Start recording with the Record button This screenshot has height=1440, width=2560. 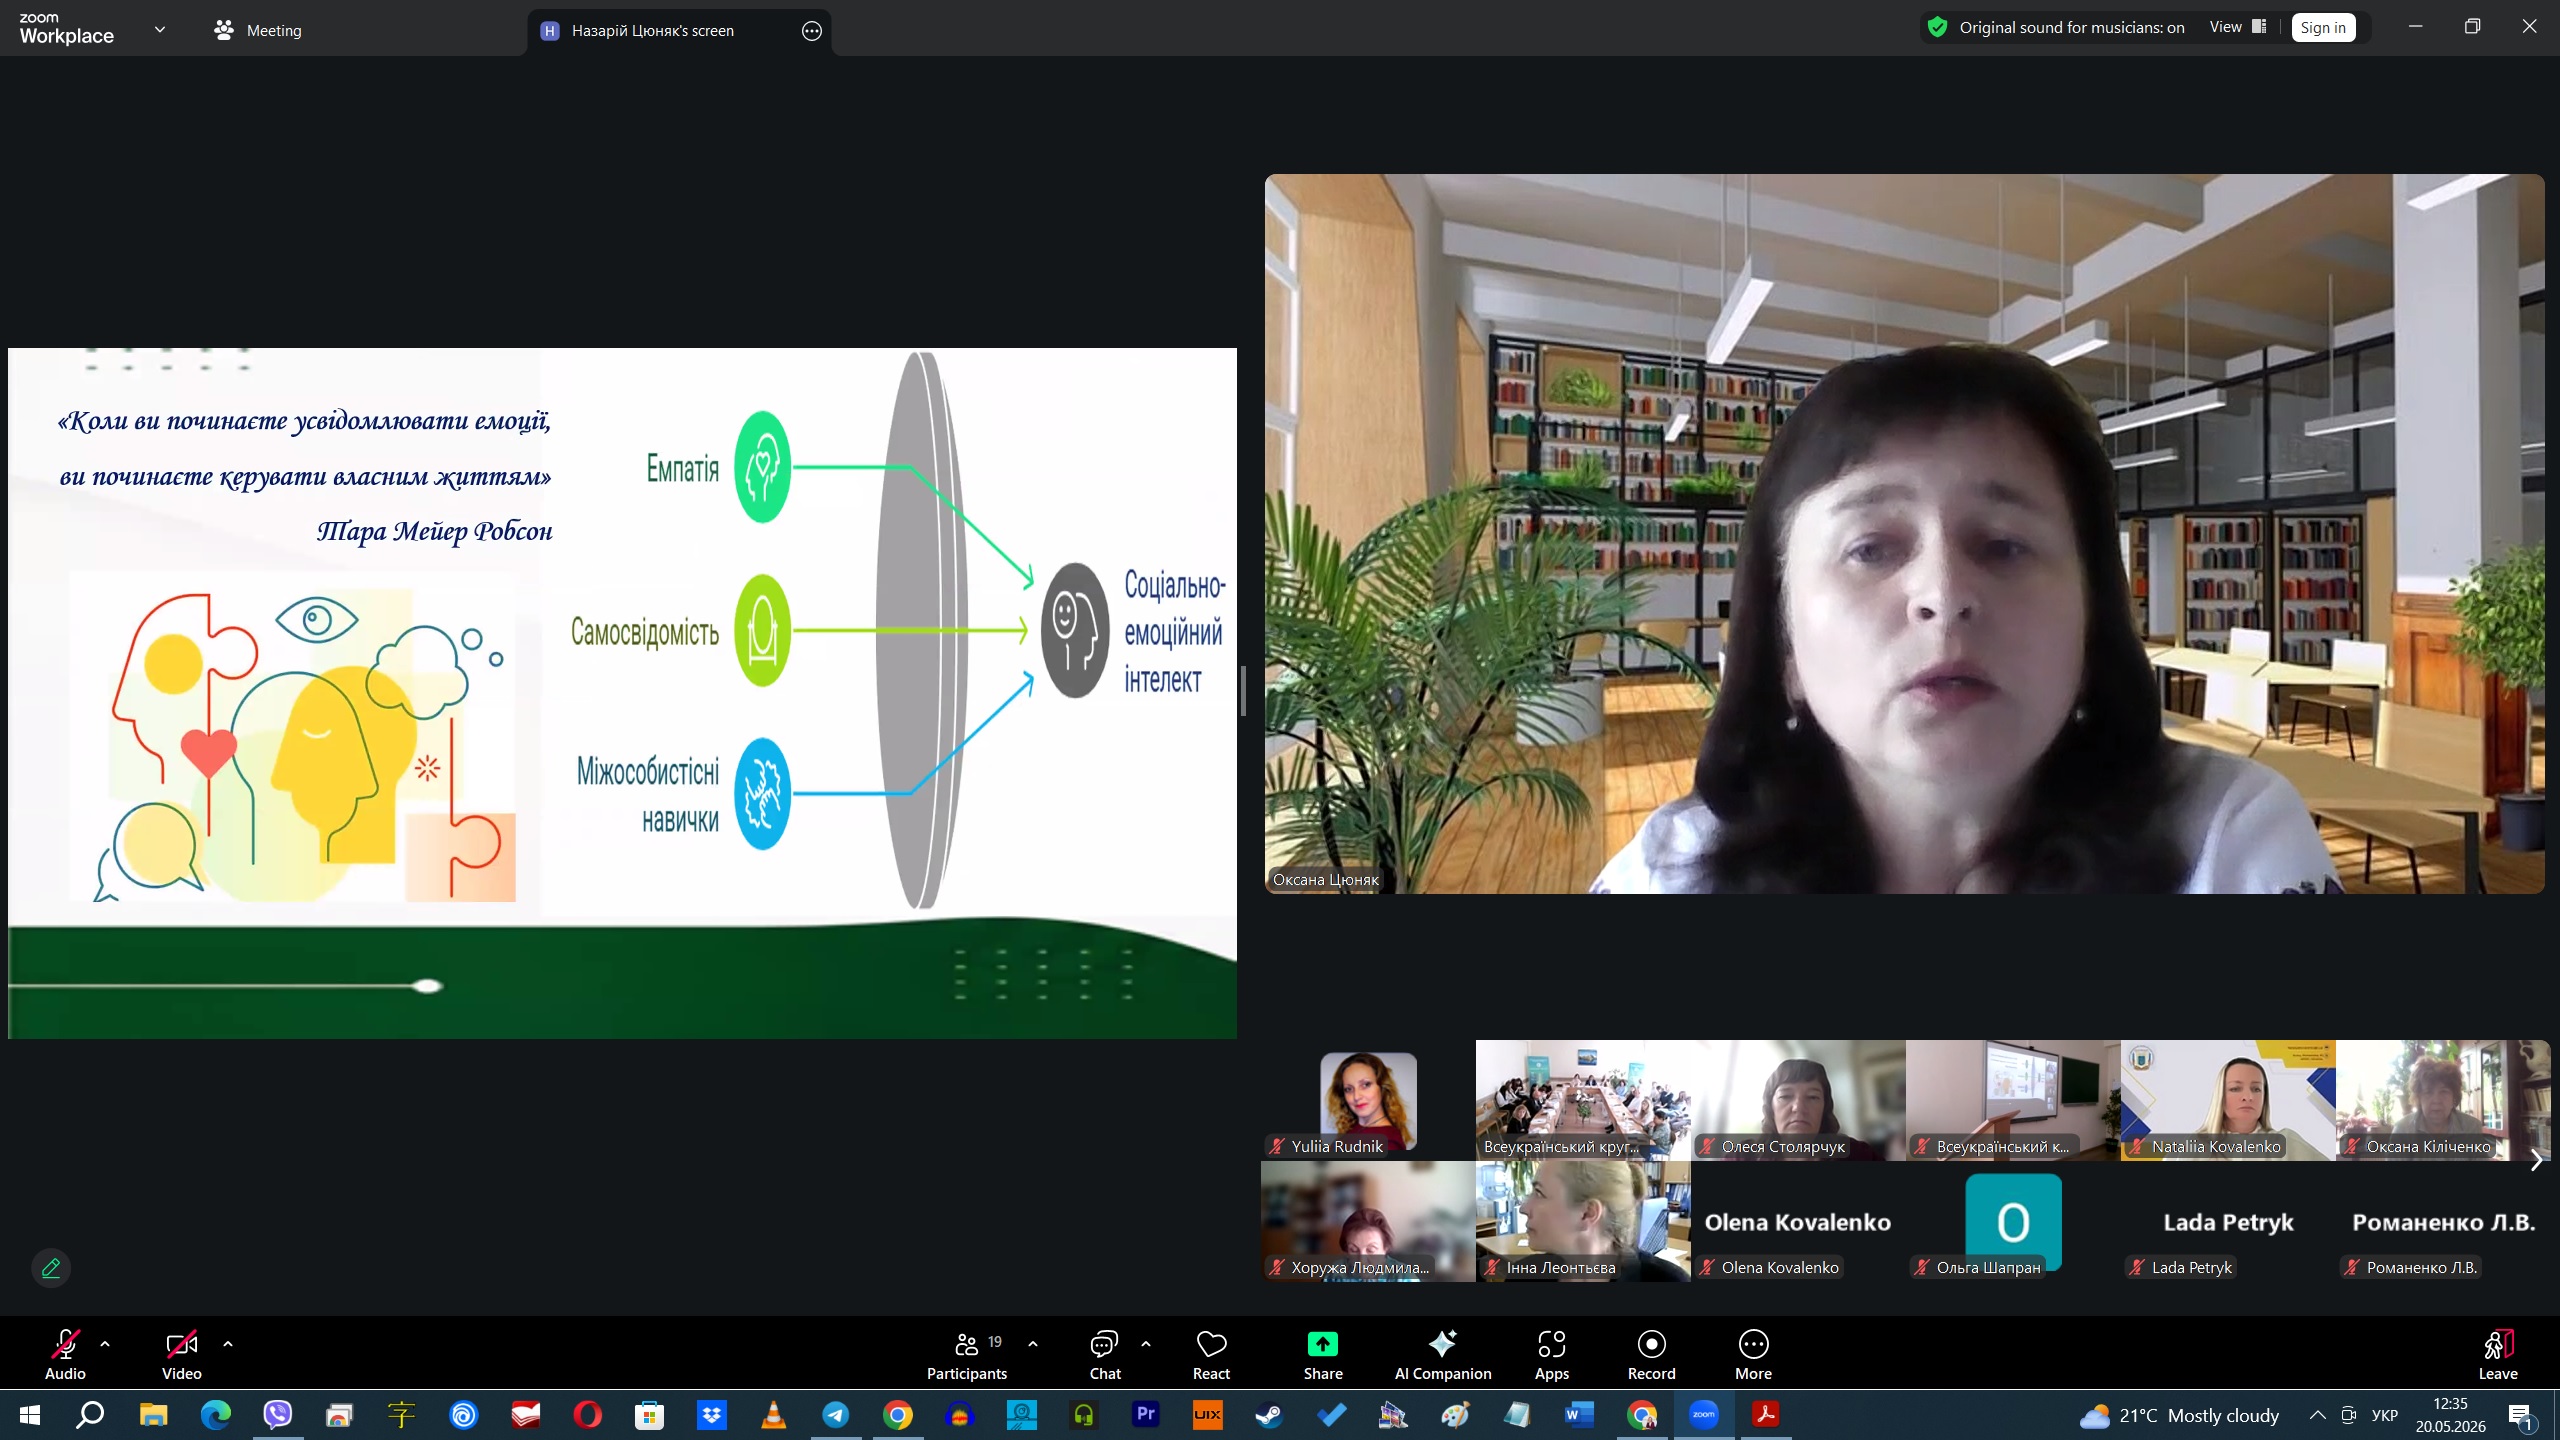1652,1354
